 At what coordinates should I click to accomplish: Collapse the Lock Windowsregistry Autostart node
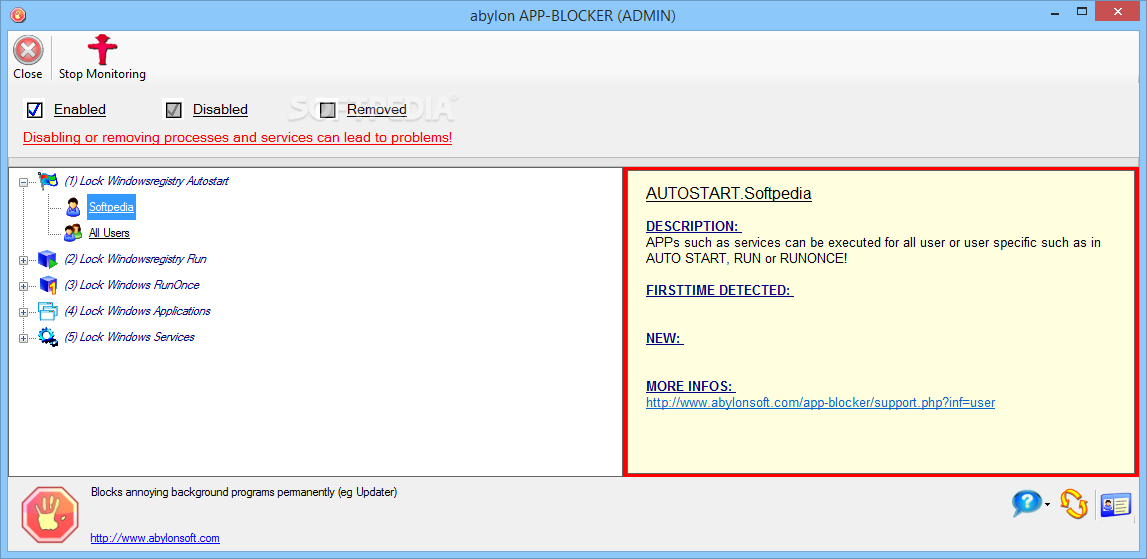pyautogui.click(x=23, y=181)
